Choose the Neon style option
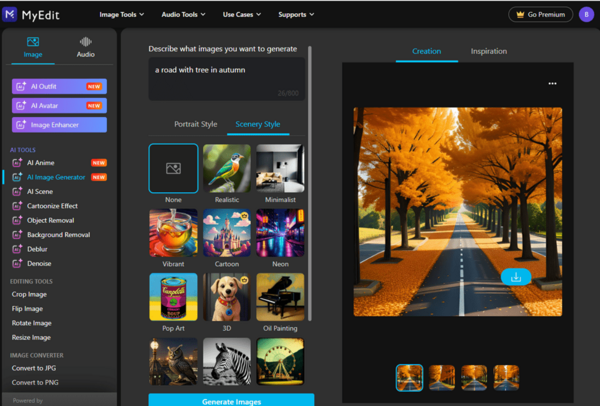Image resolution: width=600 pixels, height=406 pixels. pos(280,233)
